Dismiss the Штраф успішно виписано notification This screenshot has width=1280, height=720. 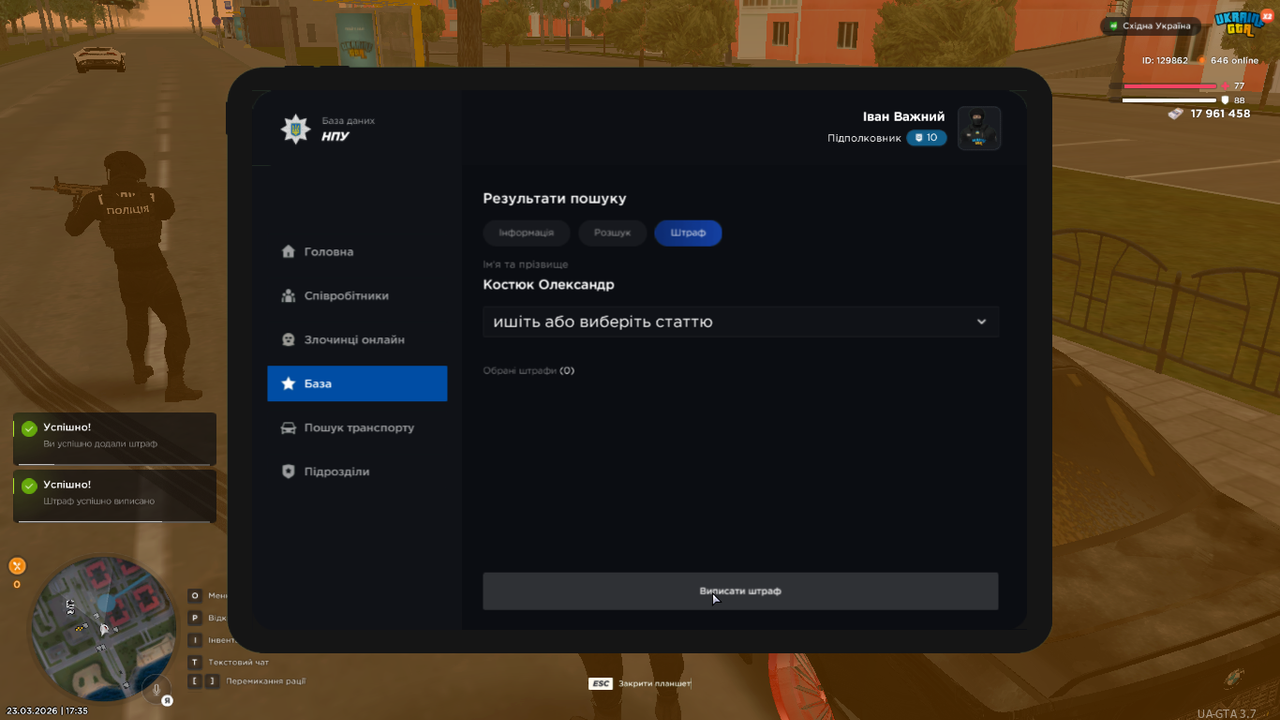tap(115, 496)
